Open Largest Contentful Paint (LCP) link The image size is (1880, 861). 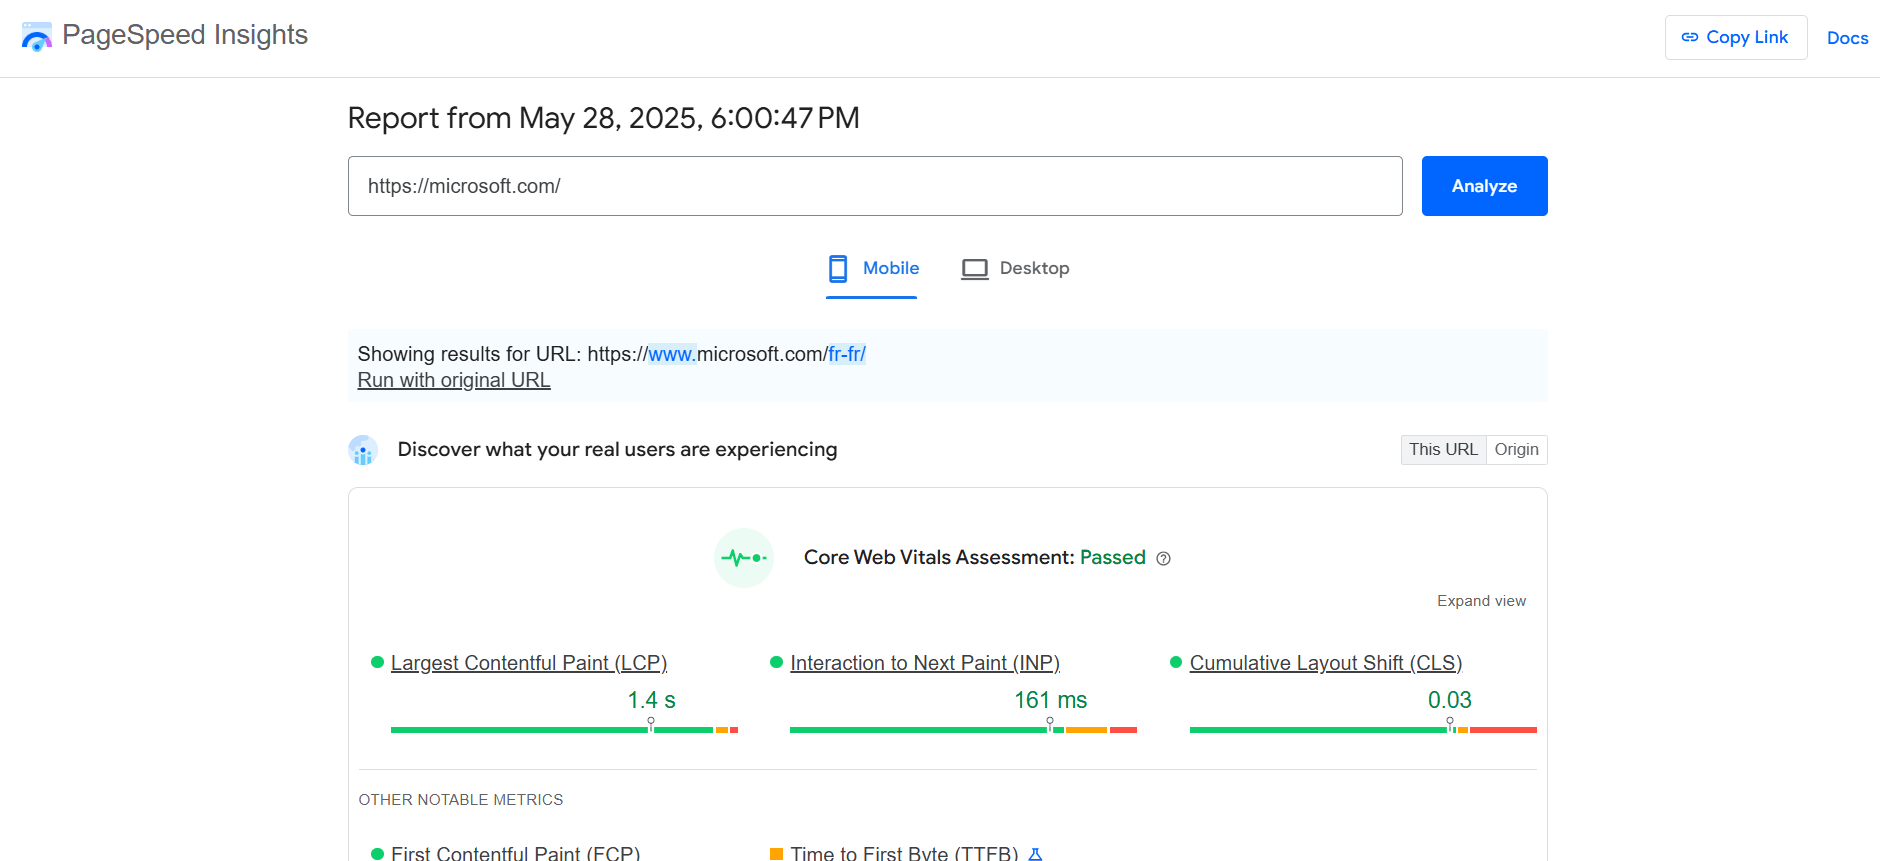[x=529, y=663]
